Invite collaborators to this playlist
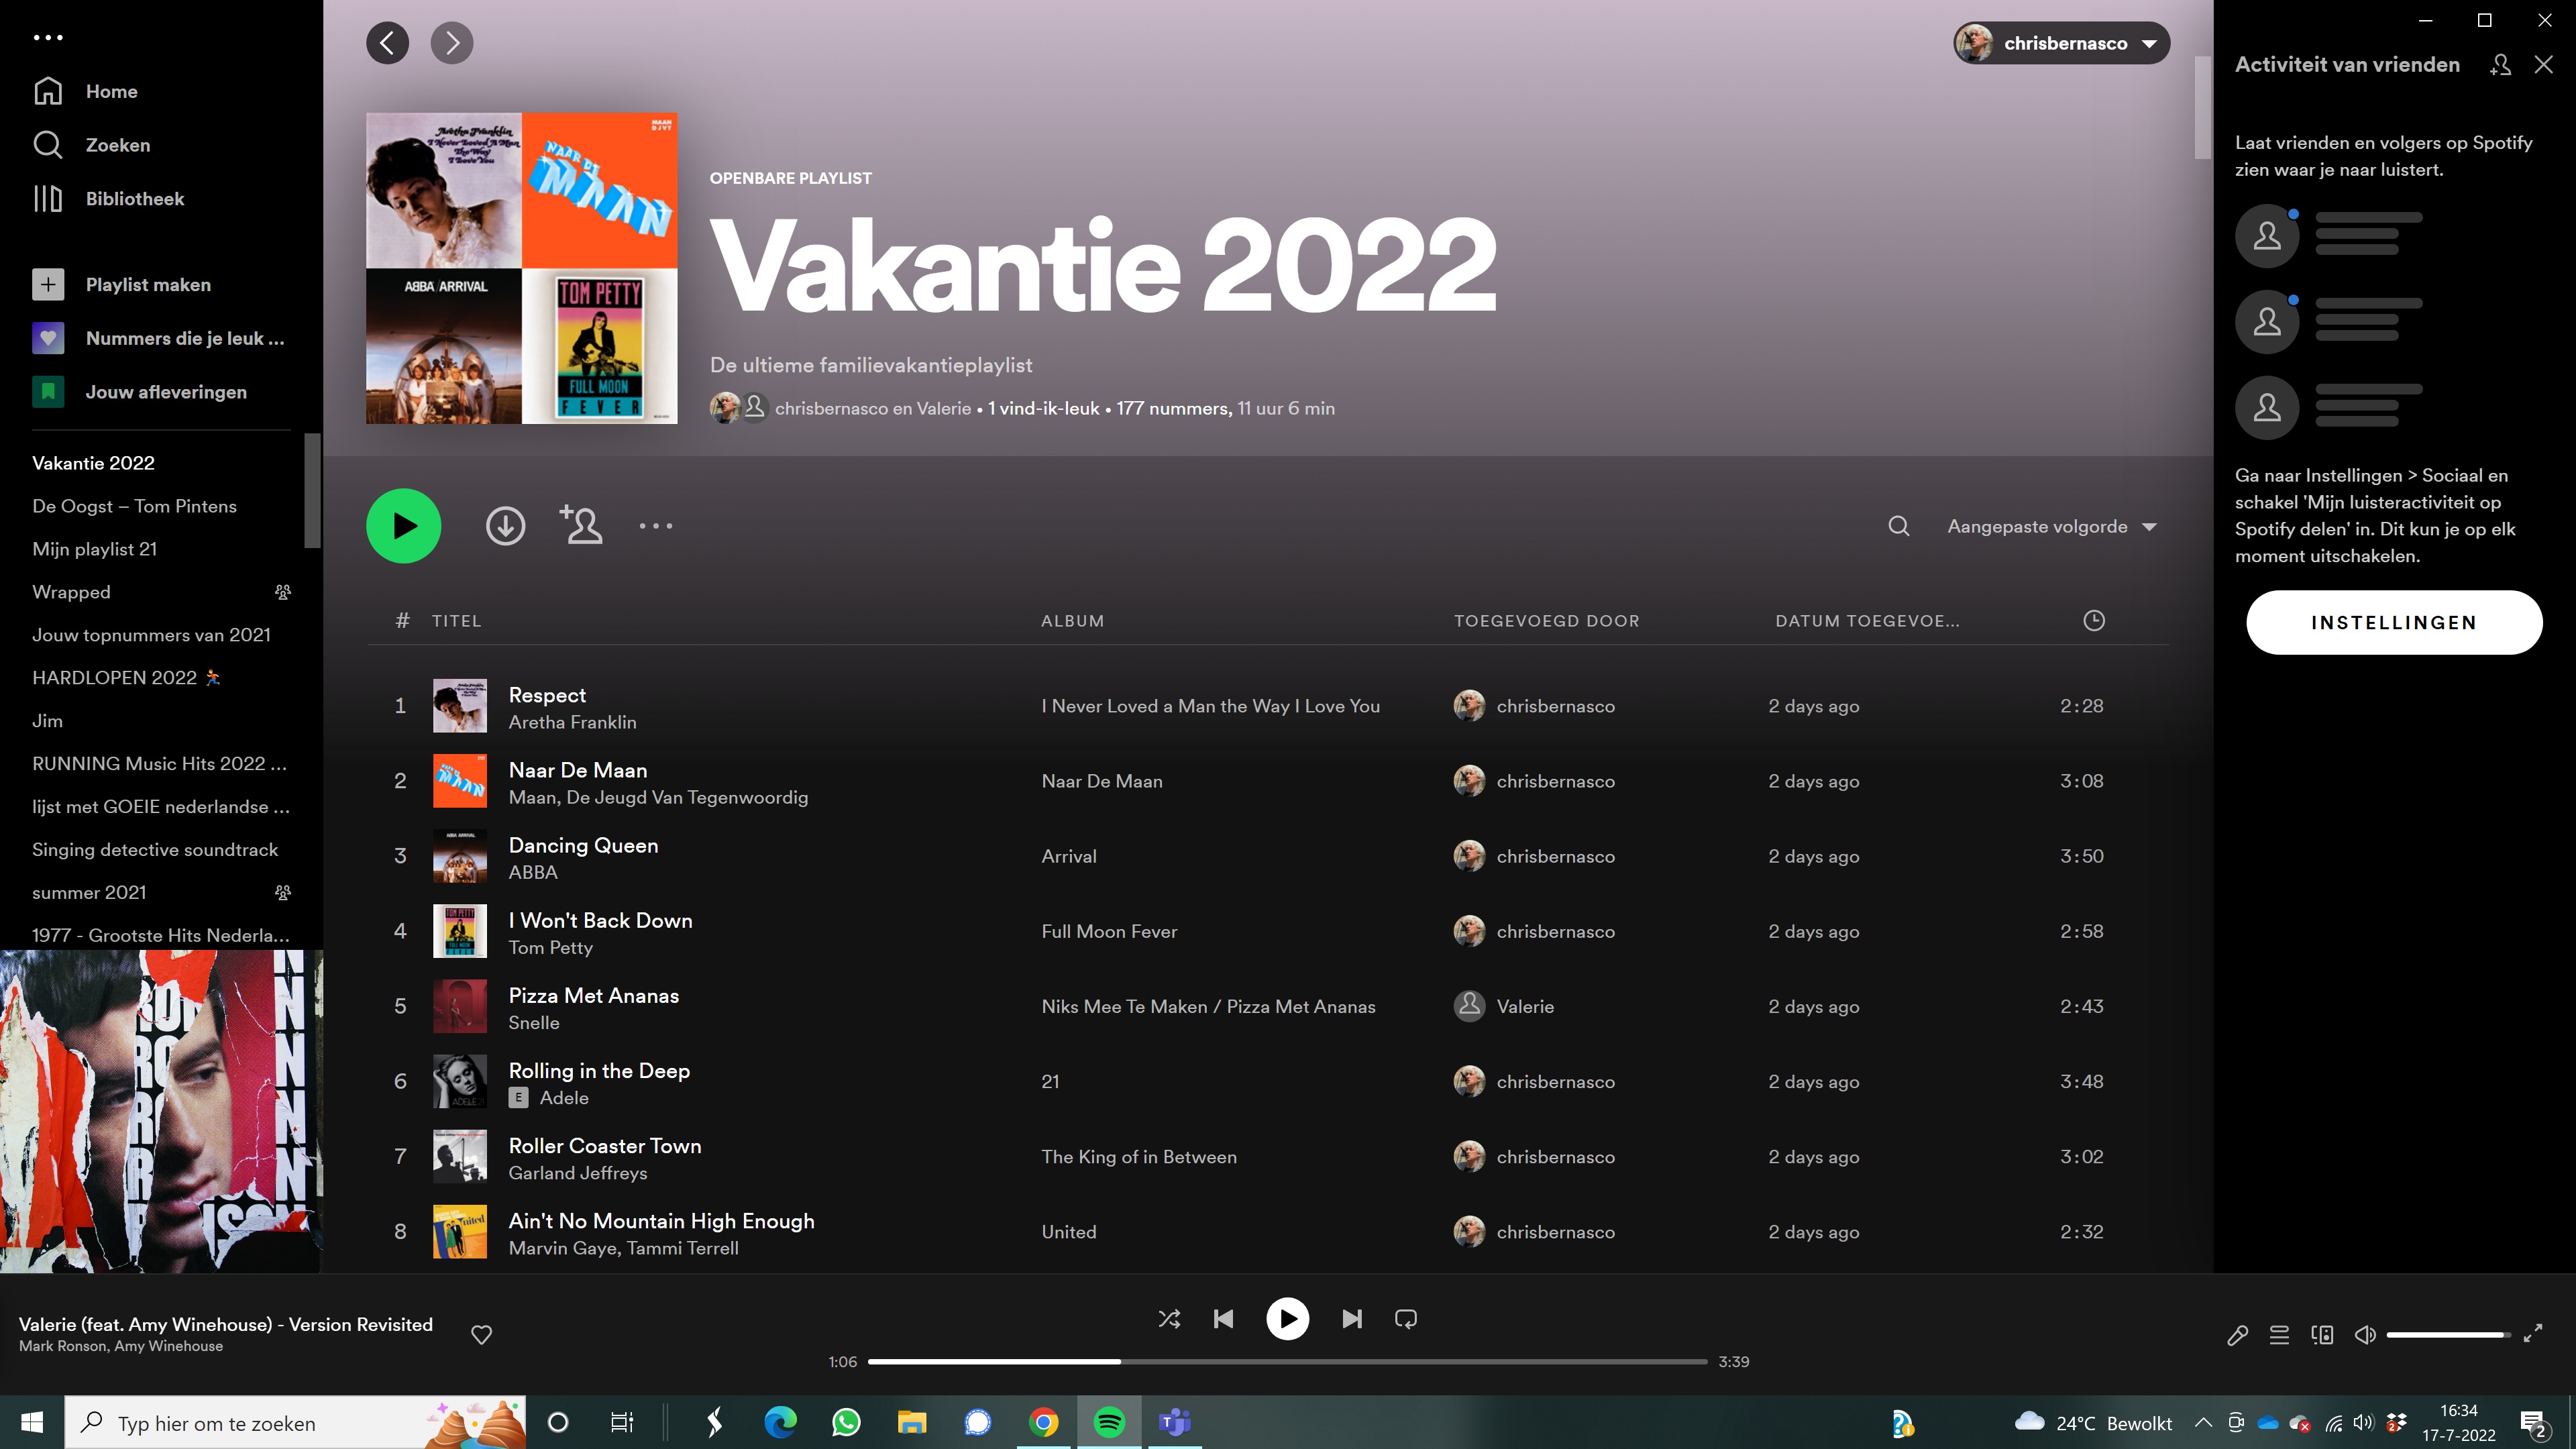2576x1449 pixels. (581, 526)
